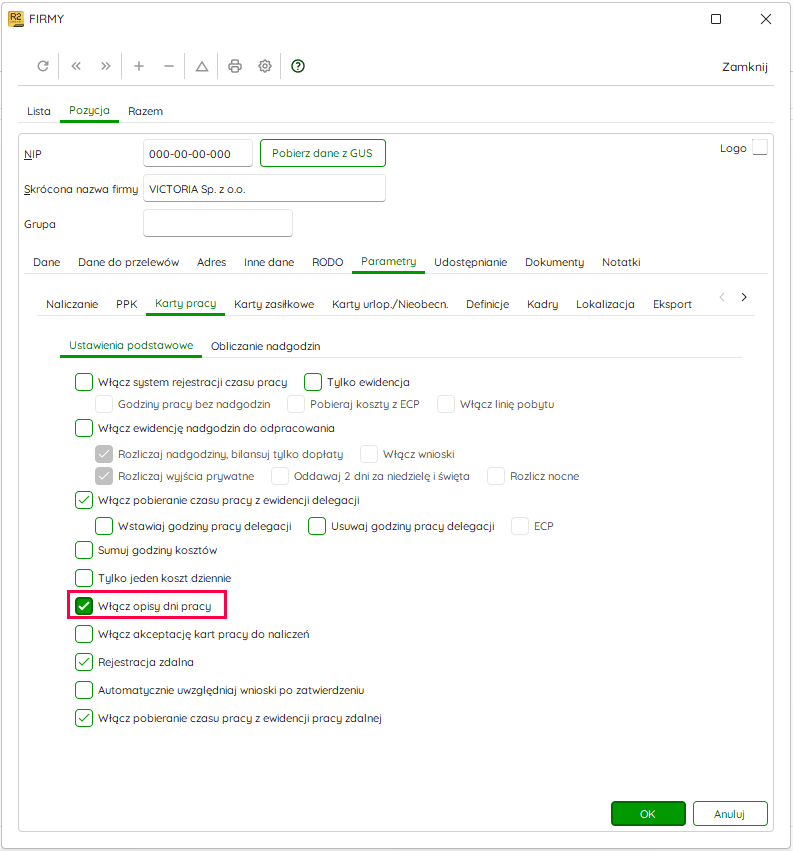Screen dimensions: 793x851
Task: Remove the record with the minus icon
Action: click(169, 66)
